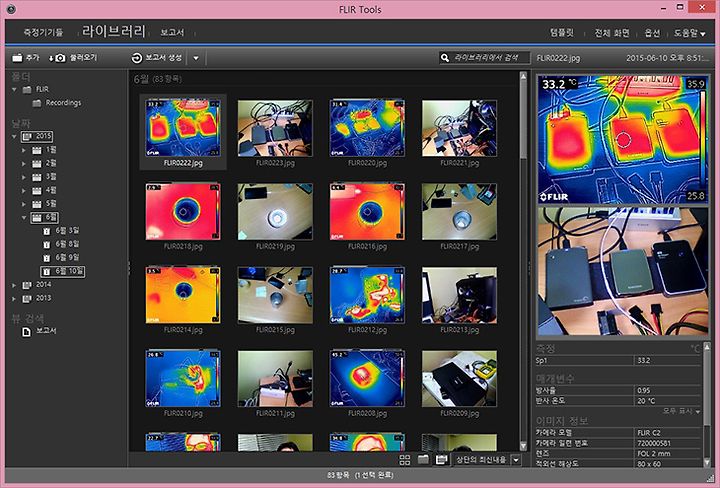This screenshot has height=488, width=720.
Task: Select the FLIR0210.jpg thermal thumbnail
Action: pyautogui.click(x=183, y=379)
